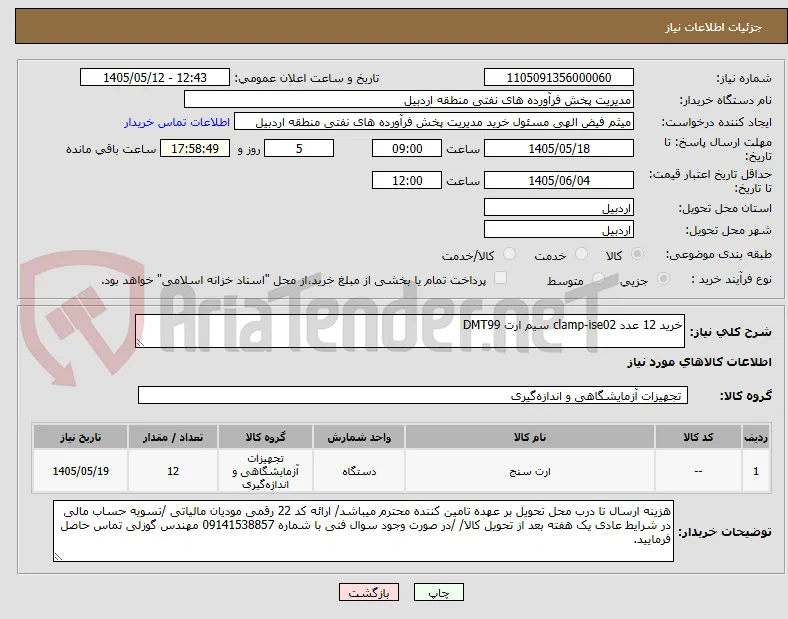Click the quantity cell showing 12

click(173, 471)
